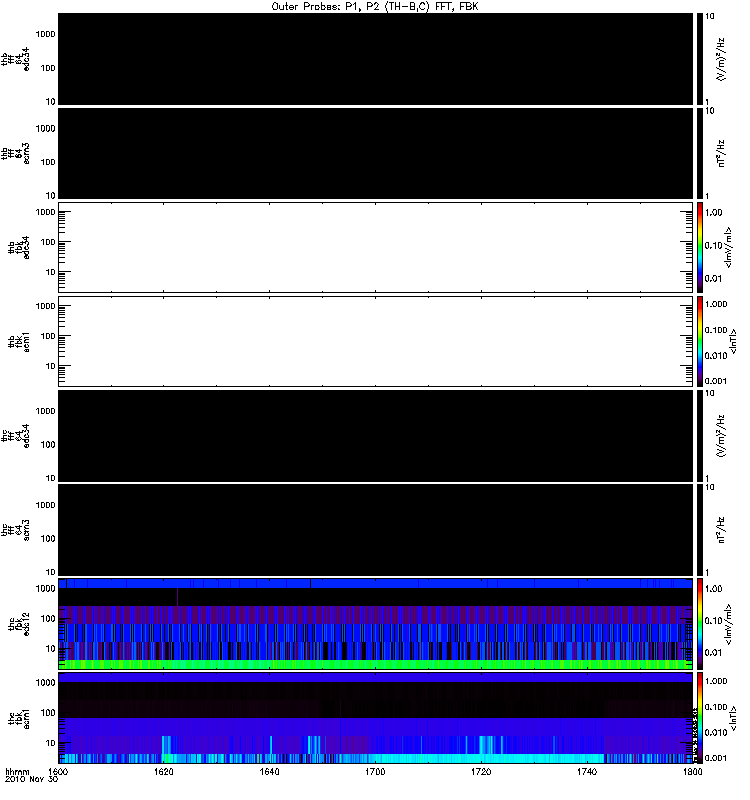Select the 1720 time axis label

click(481, 771)
